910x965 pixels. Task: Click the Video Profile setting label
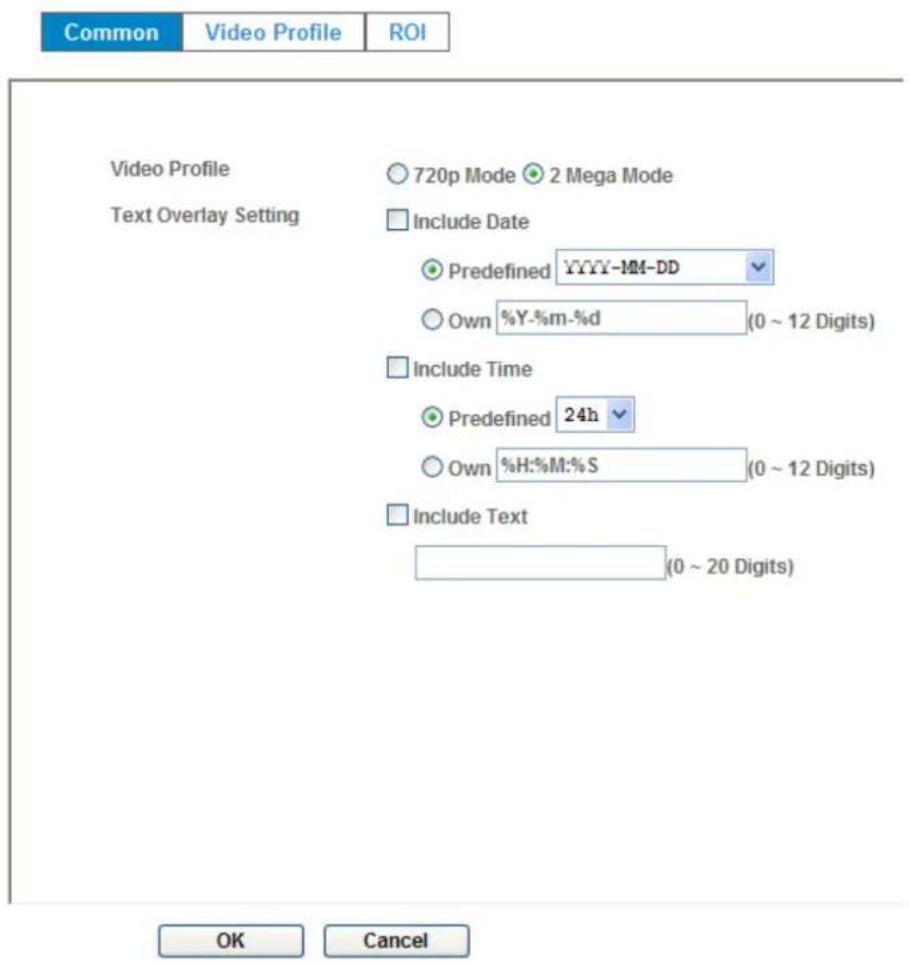tap(170, 169)
